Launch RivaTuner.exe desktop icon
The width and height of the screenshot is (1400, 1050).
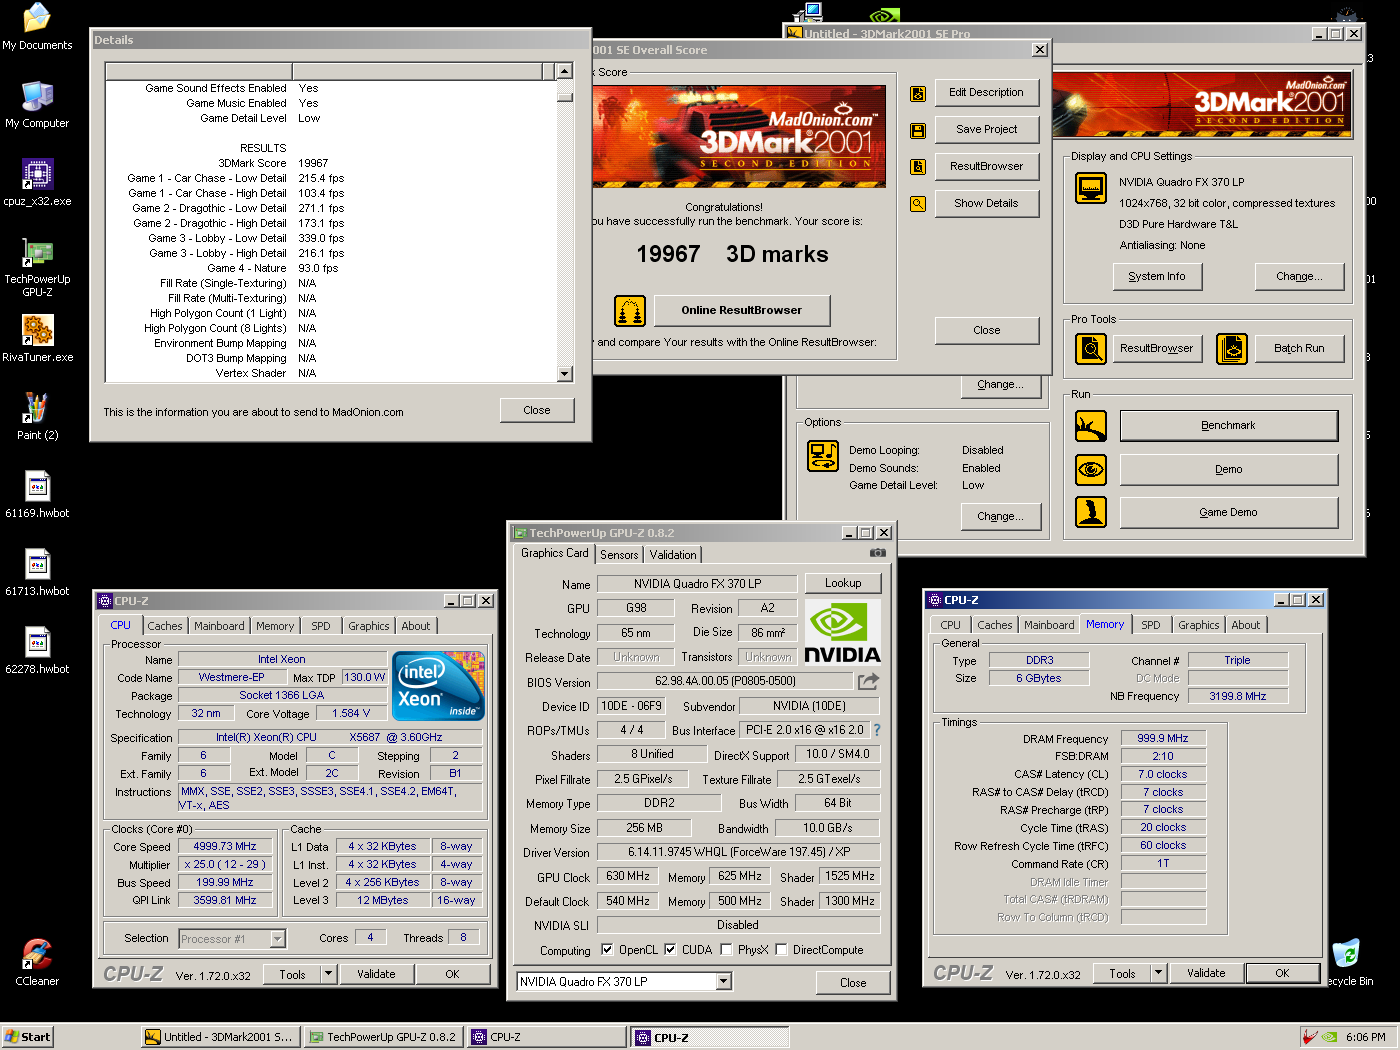[x=37, y=339]
